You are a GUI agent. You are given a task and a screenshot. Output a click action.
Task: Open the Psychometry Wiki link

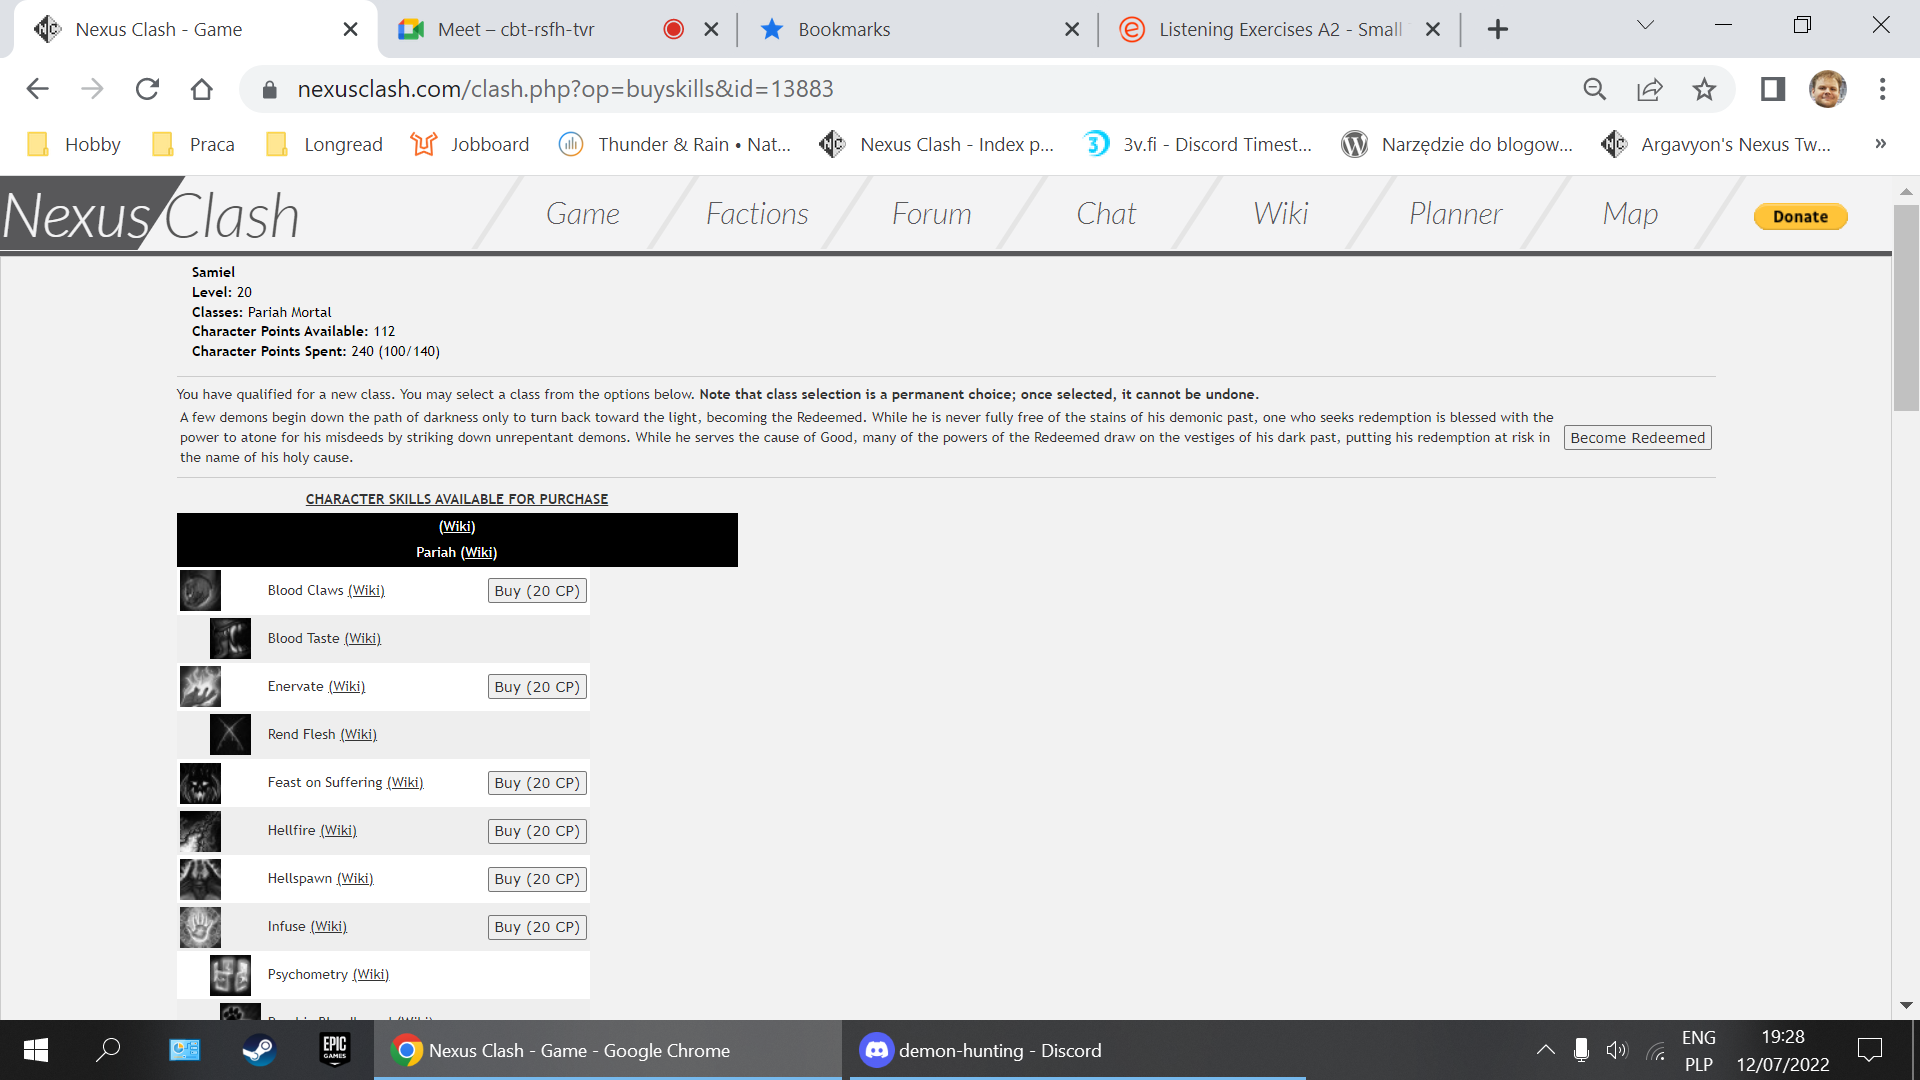click(x=370, y=975)
